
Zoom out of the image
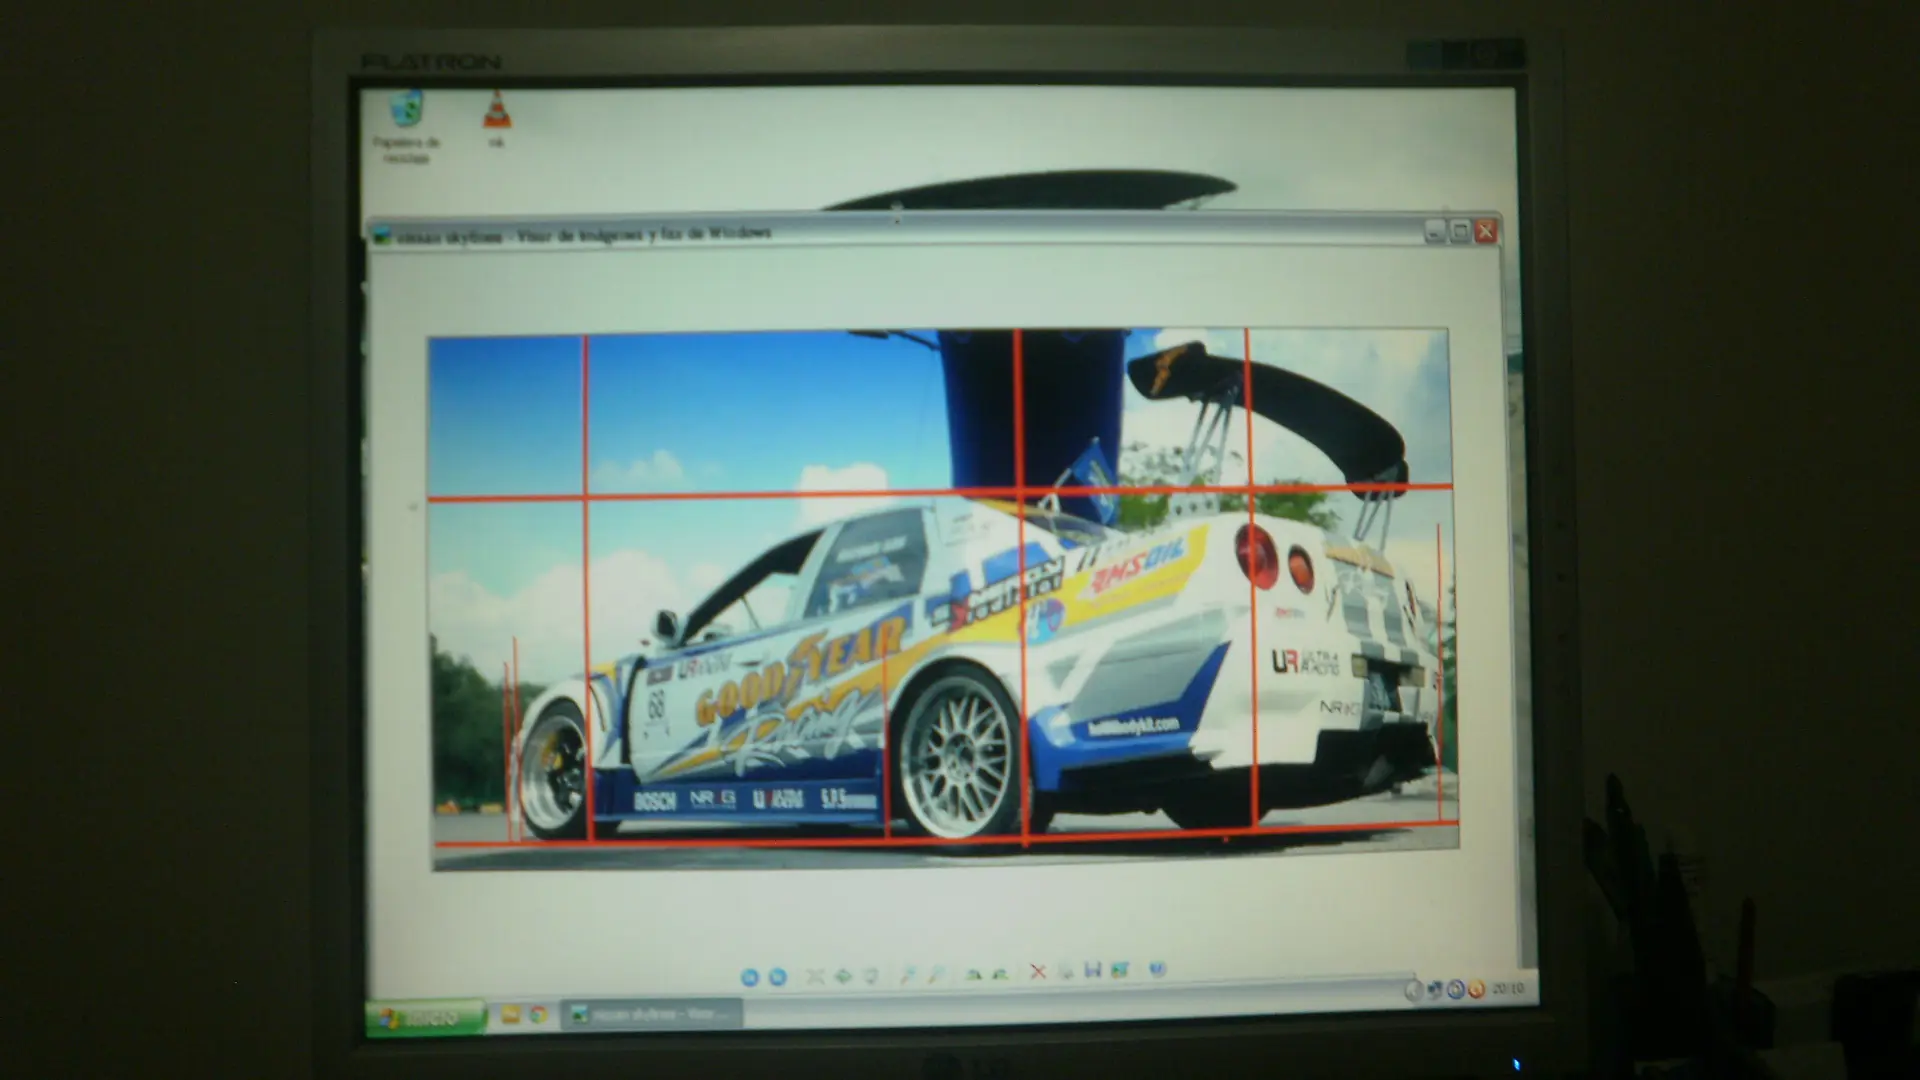point(936,974)
